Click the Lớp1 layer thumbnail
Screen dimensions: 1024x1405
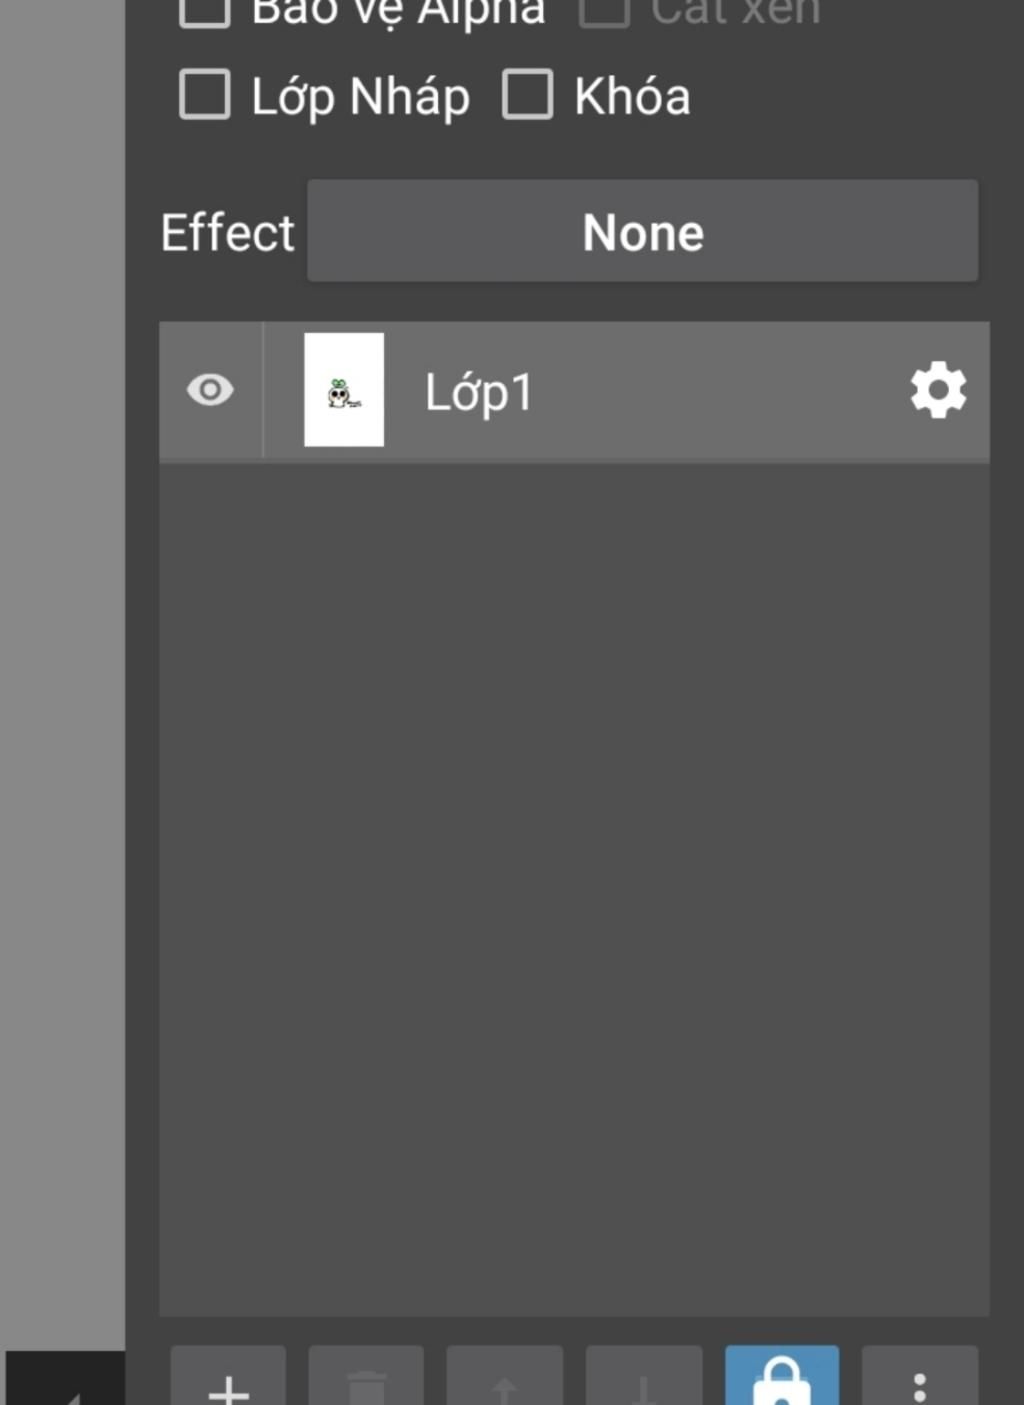(344, 390)
